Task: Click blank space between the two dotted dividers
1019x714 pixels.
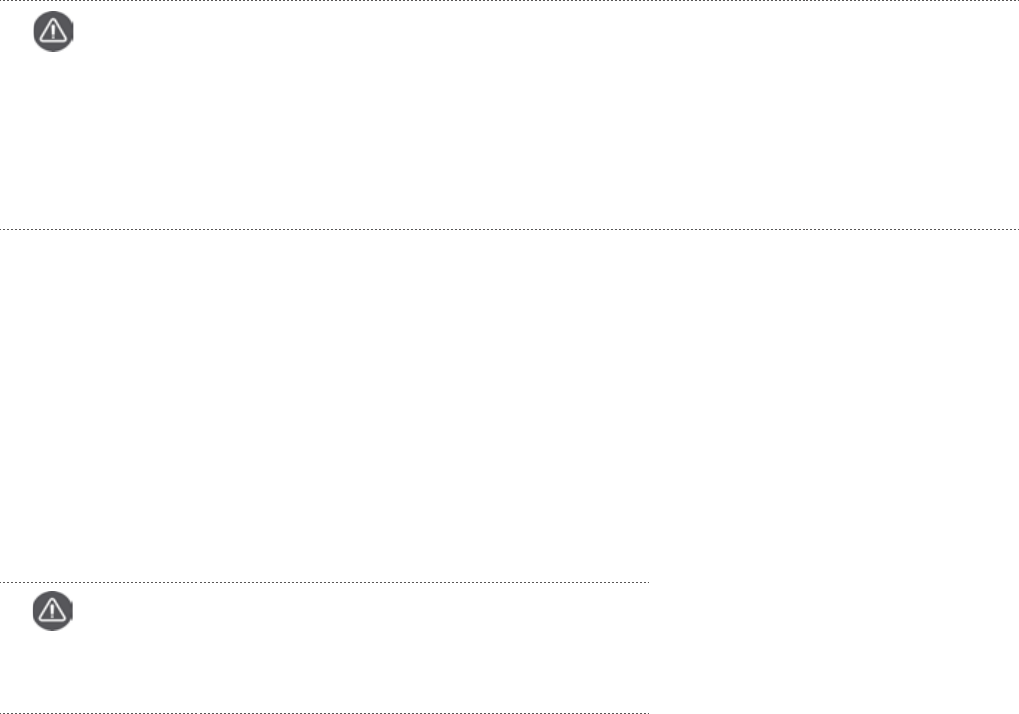Action: coord(400,400)
